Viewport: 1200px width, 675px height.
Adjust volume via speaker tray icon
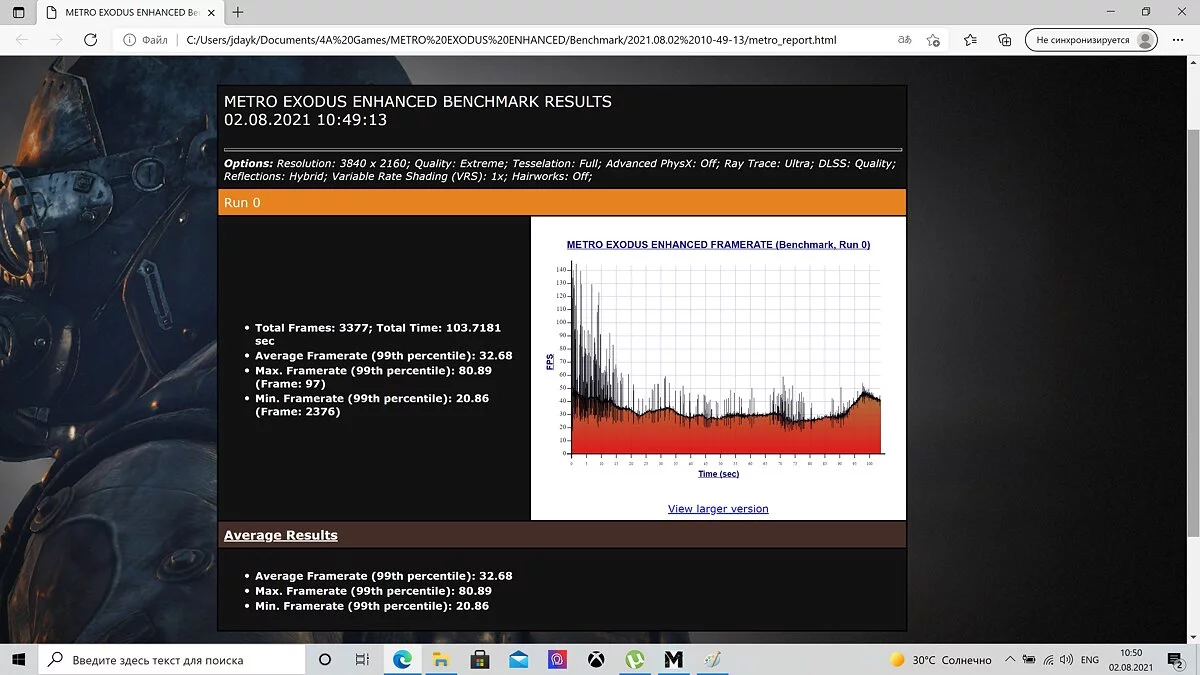pyautogui.click(x=1066, y=660)
